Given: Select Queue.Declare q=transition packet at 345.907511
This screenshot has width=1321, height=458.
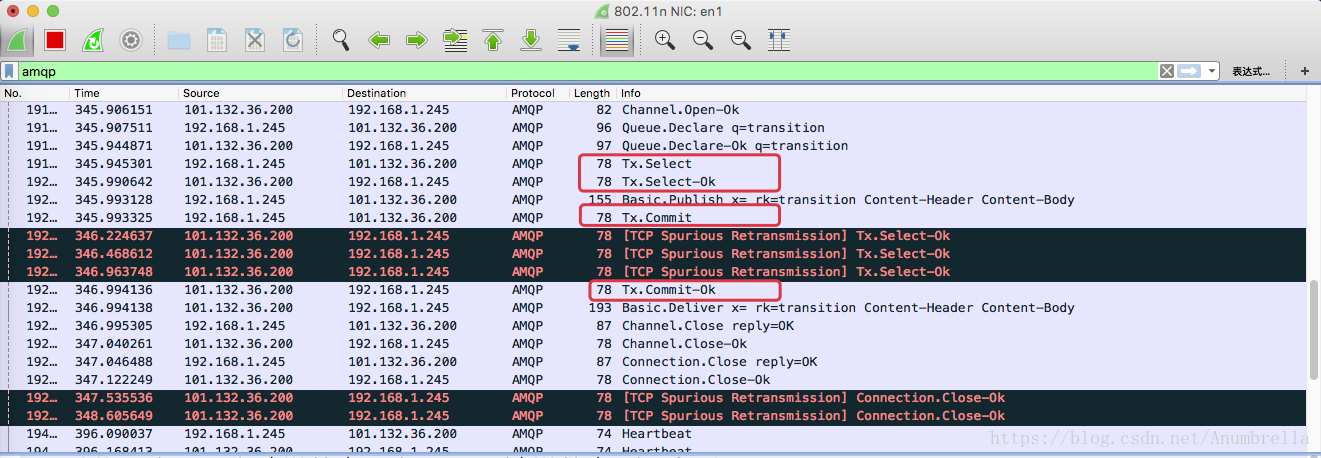Looking at the screenshot, I should tap(653, 128).
